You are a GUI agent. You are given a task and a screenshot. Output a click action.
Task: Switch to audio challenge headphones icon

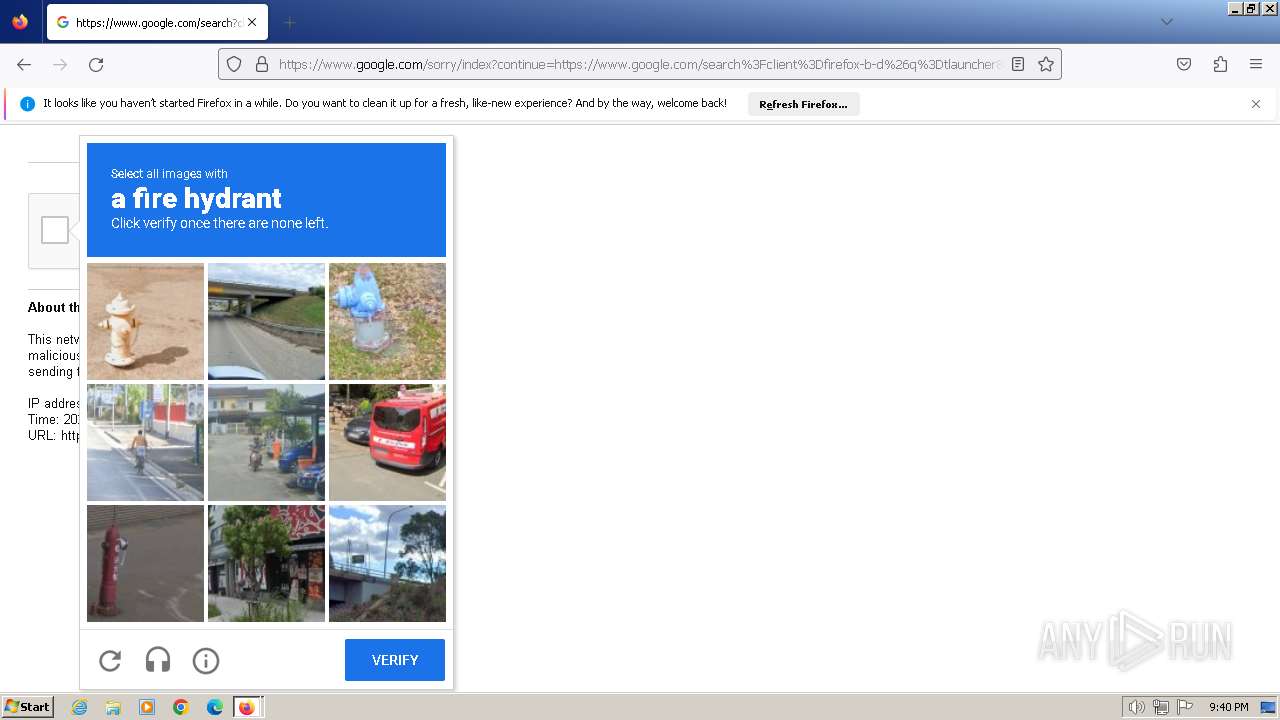coord(158,660)
